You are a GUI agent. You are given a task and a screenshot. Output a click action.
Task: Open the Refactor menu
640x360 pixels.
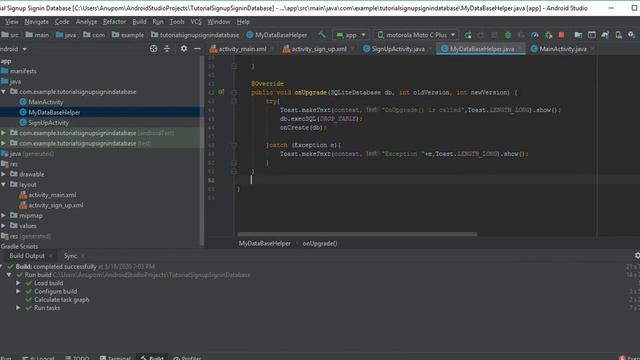(114, 22)
